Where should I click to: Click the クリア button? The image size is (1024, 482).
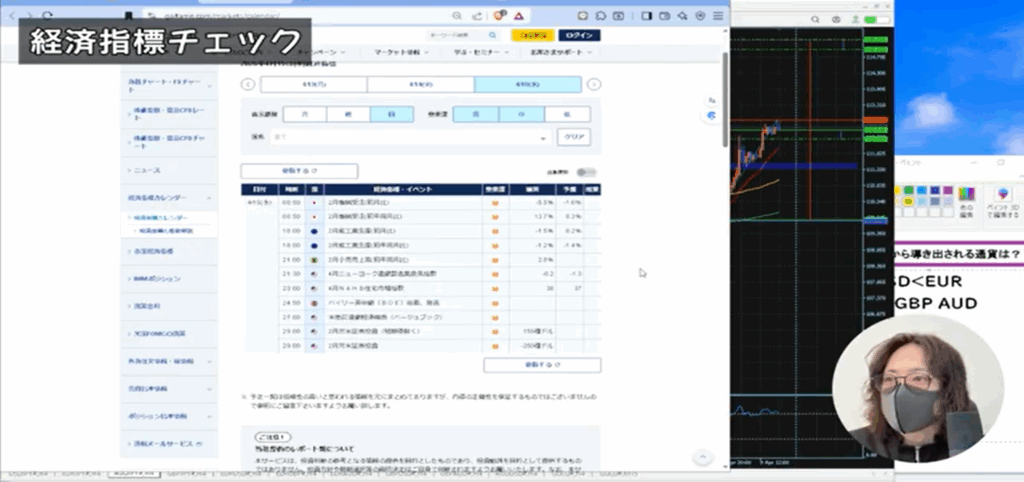point(574,137)
